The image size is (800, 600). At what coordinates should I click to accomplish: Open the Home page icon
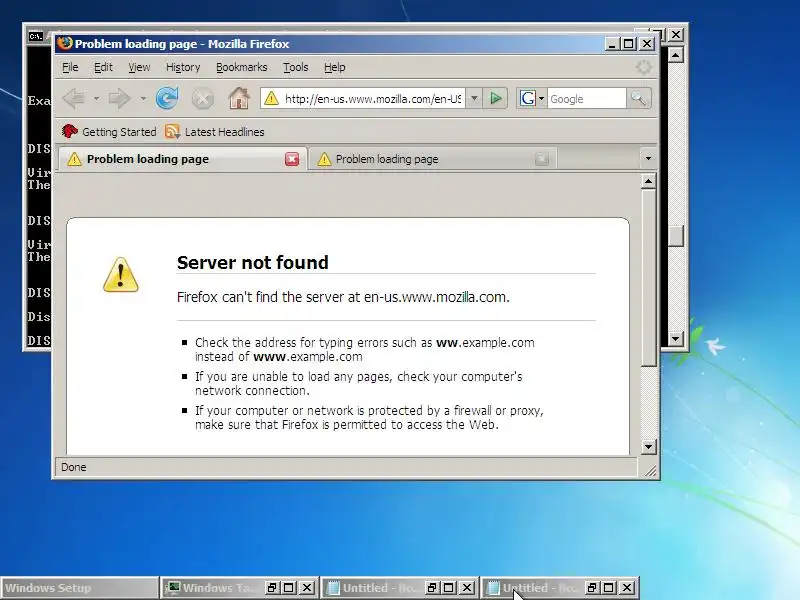click(239, 98)
